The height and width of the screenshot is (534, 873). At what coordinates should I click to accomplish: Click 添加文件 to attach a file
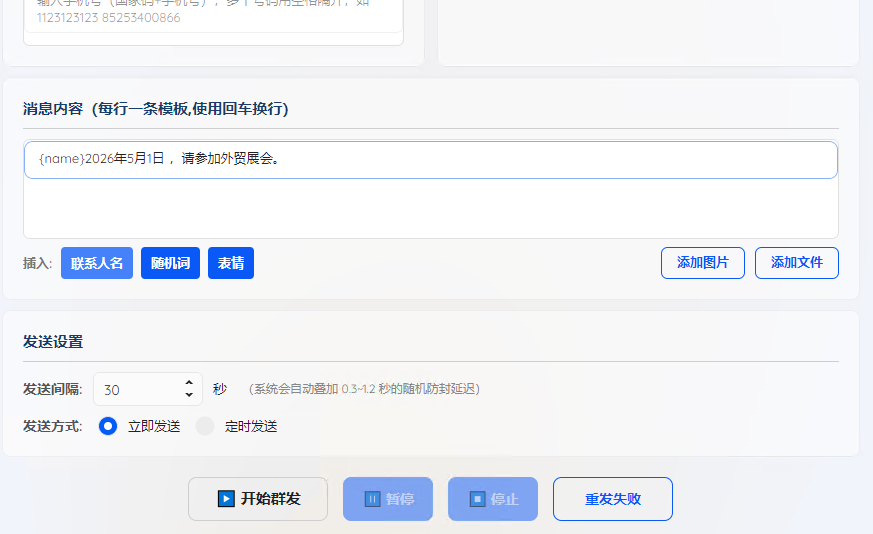796,263
